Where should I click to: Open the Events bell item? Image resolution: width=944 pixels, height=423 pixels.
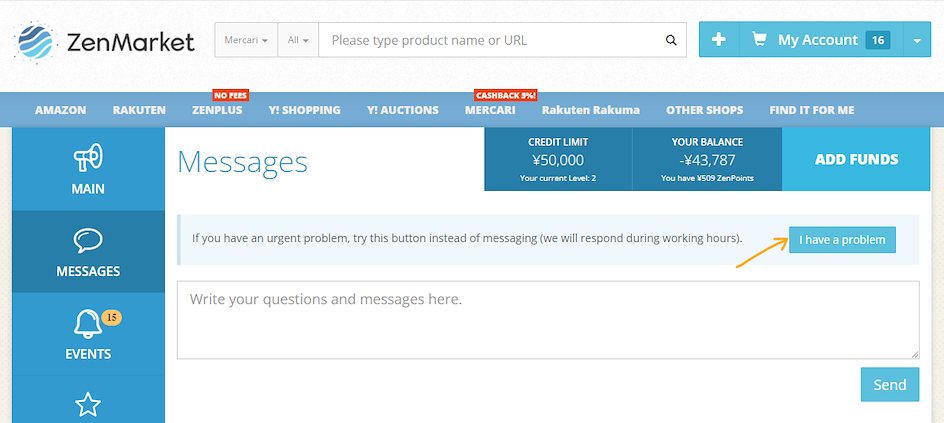pos(88,334)
